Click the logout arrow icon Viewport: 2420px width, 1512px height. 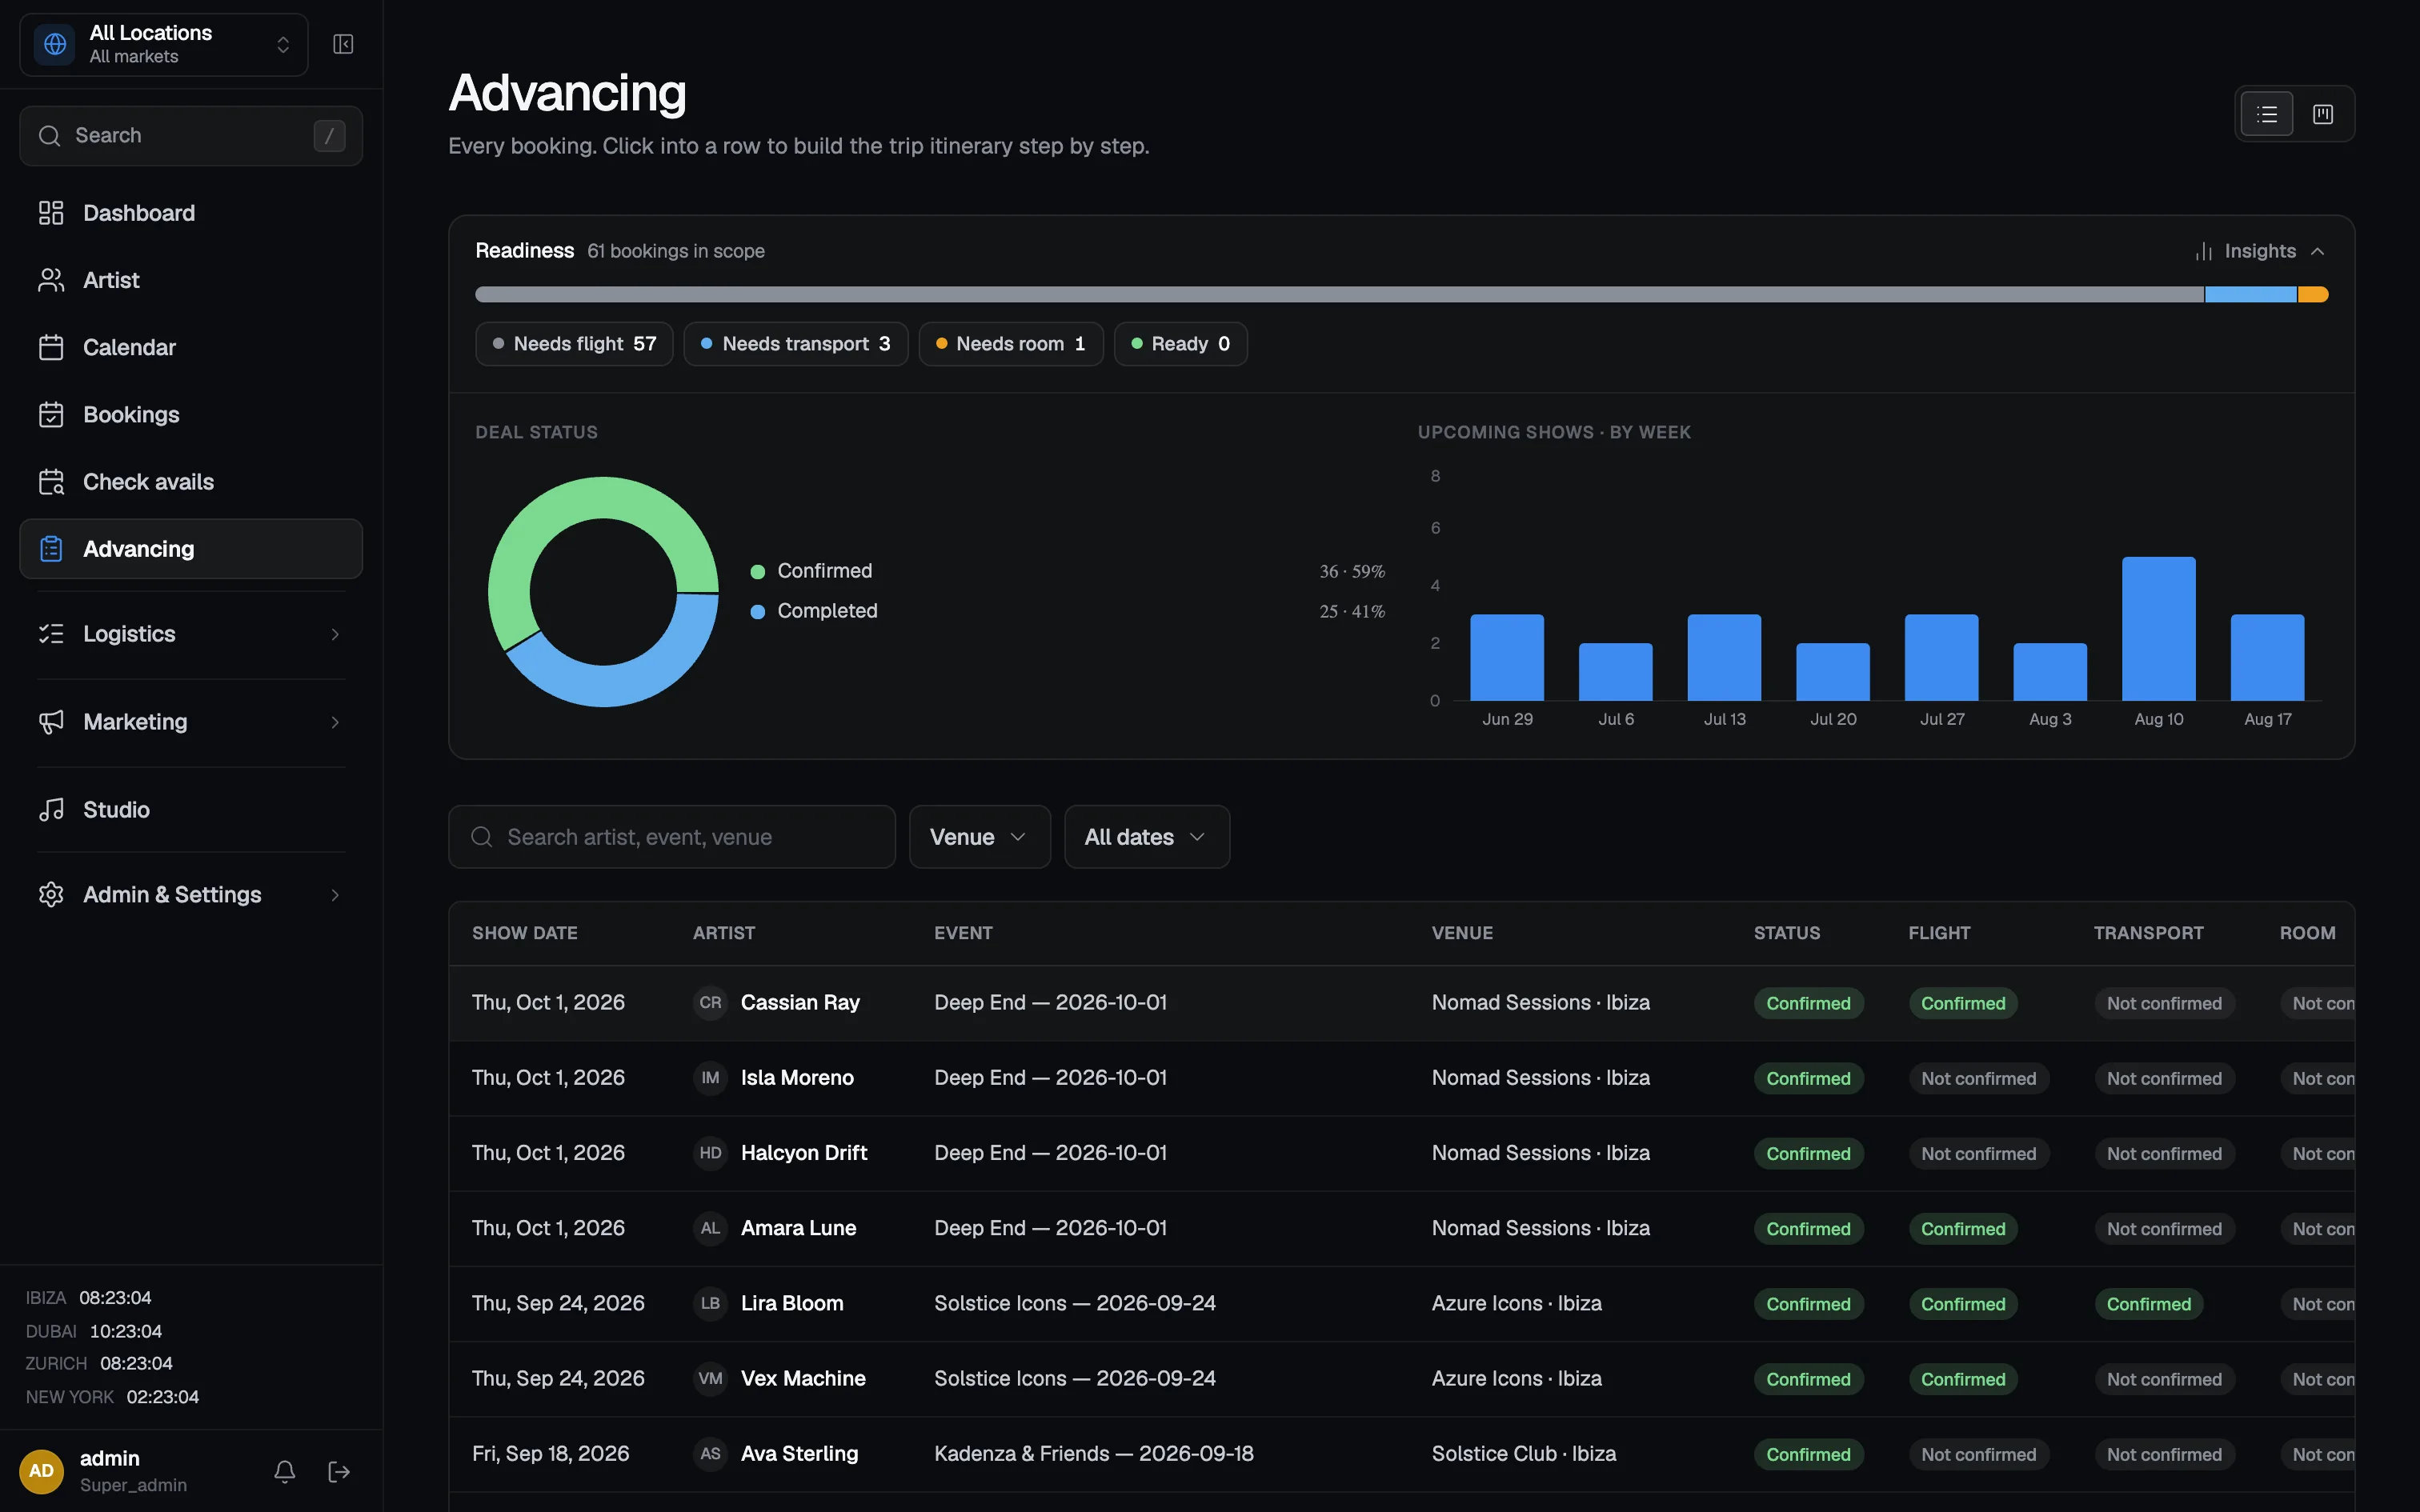coord(339,1471)
